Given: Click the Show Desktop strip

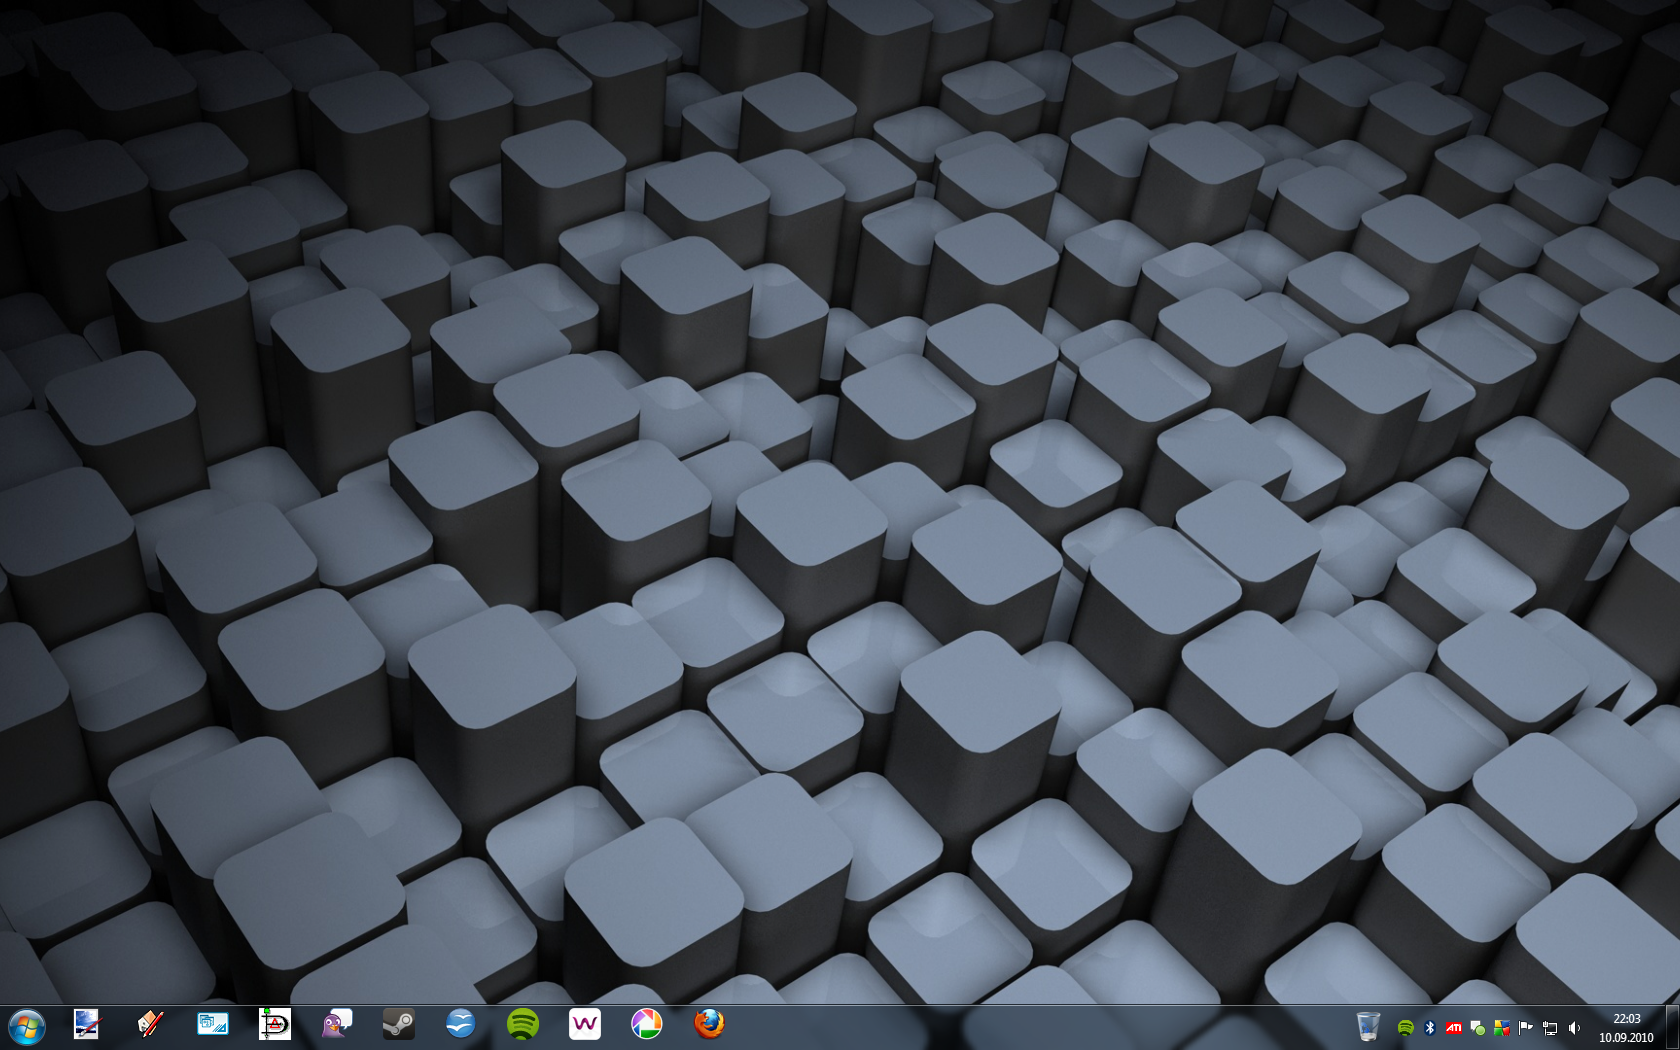Looking at the screenshot, I should tap(1672, 1028).
